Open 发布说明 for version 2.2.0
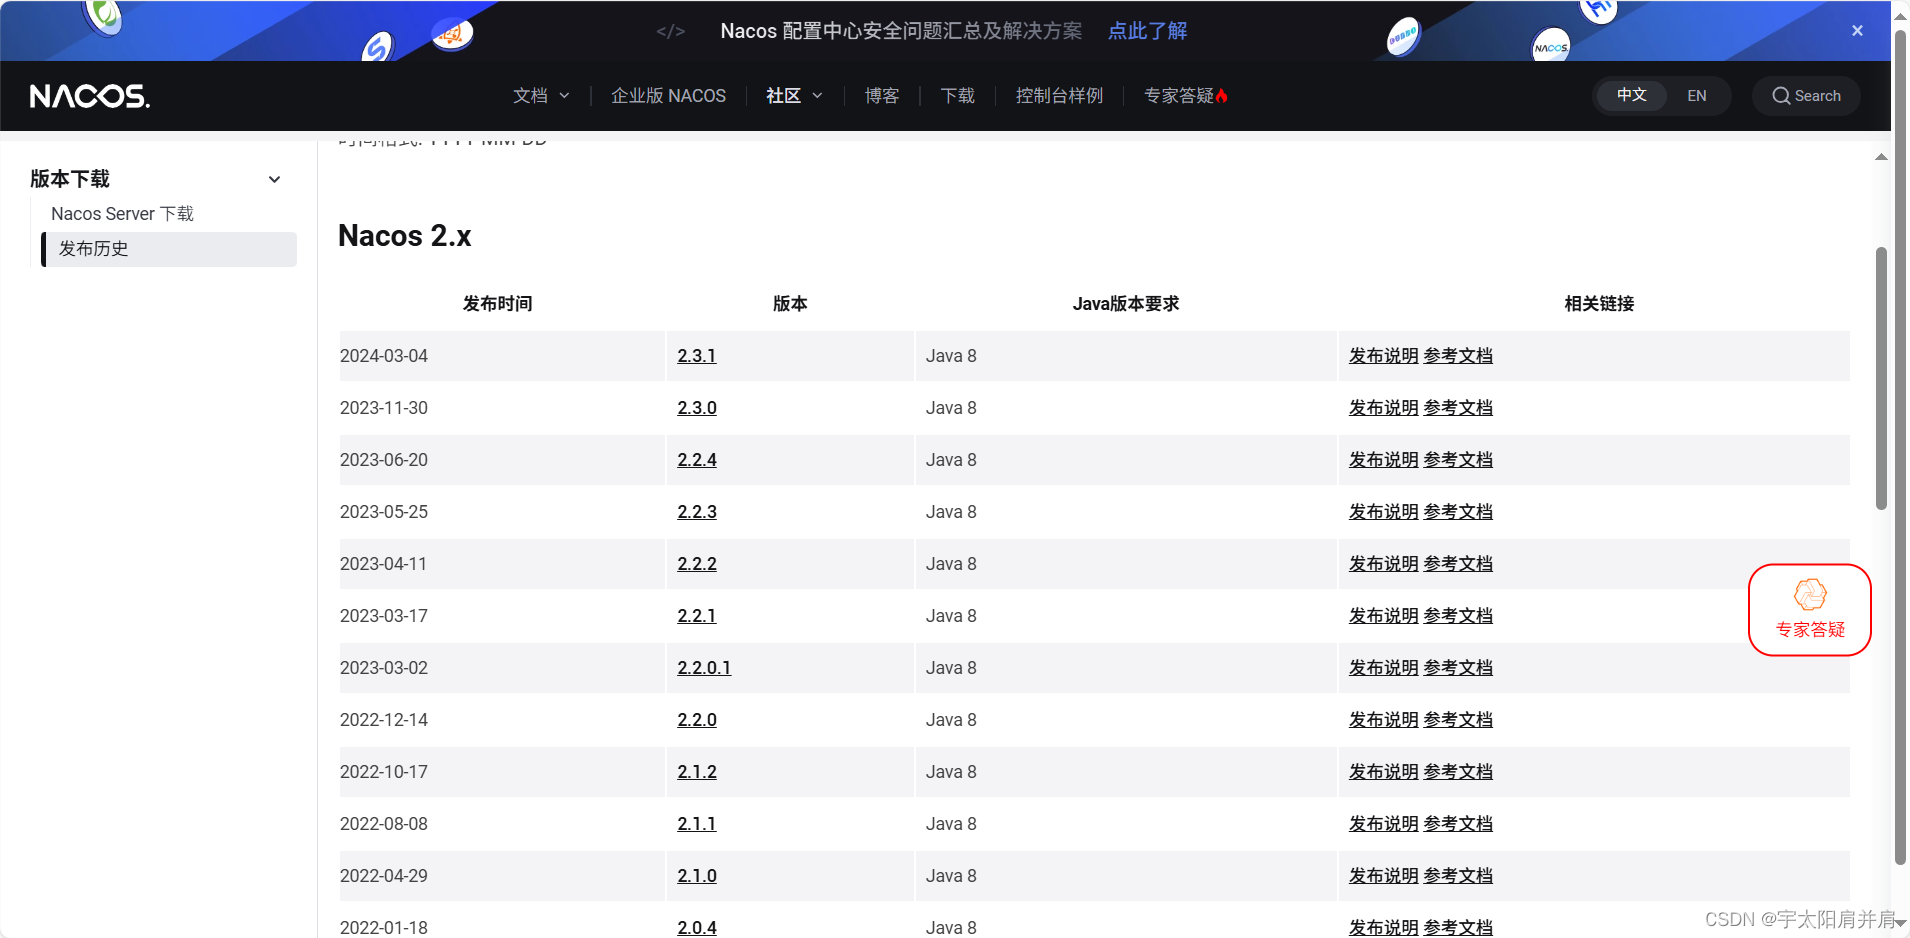This screenshot has height=938, width=1910. click(1384, 720)
